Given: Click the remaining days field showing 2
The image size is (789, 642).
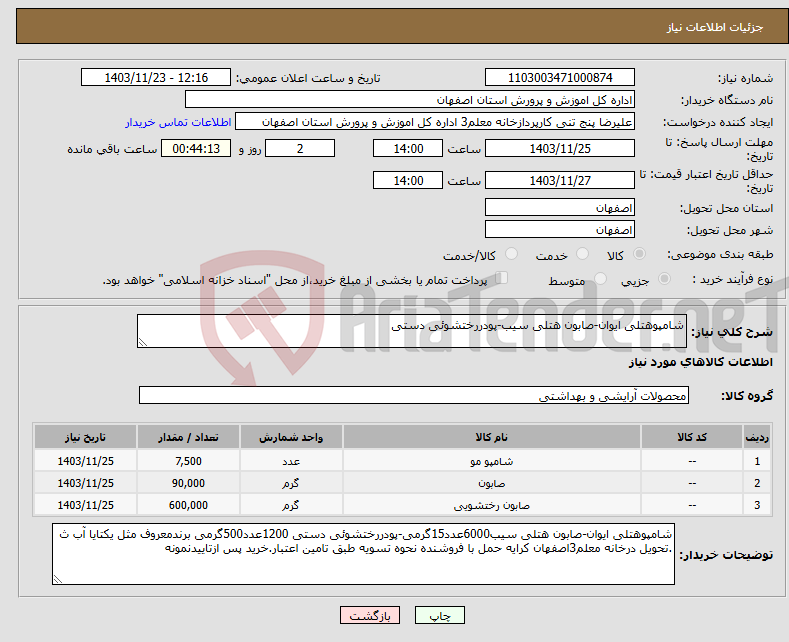Looking at the screenshot, I should tap(300, 148).
